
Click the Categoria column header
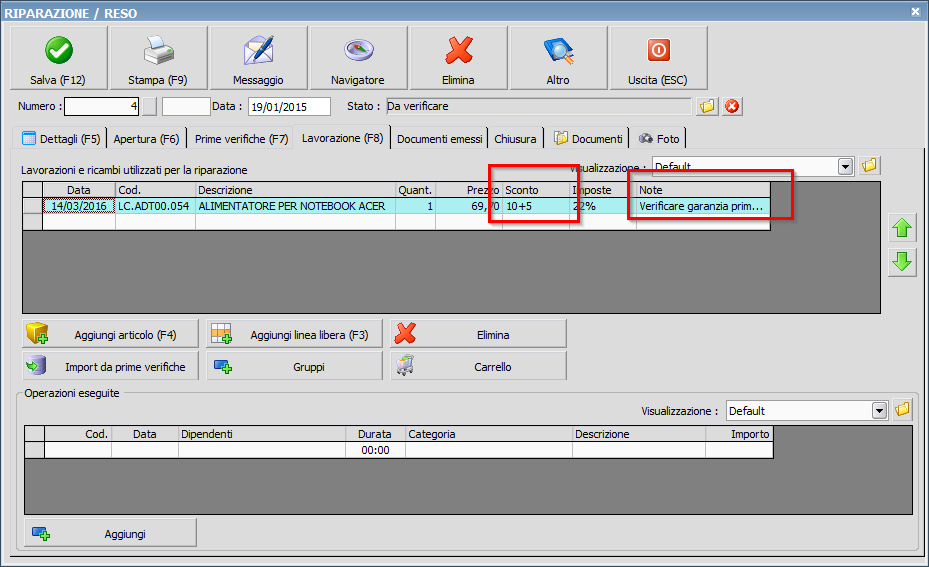pos(489,434)
